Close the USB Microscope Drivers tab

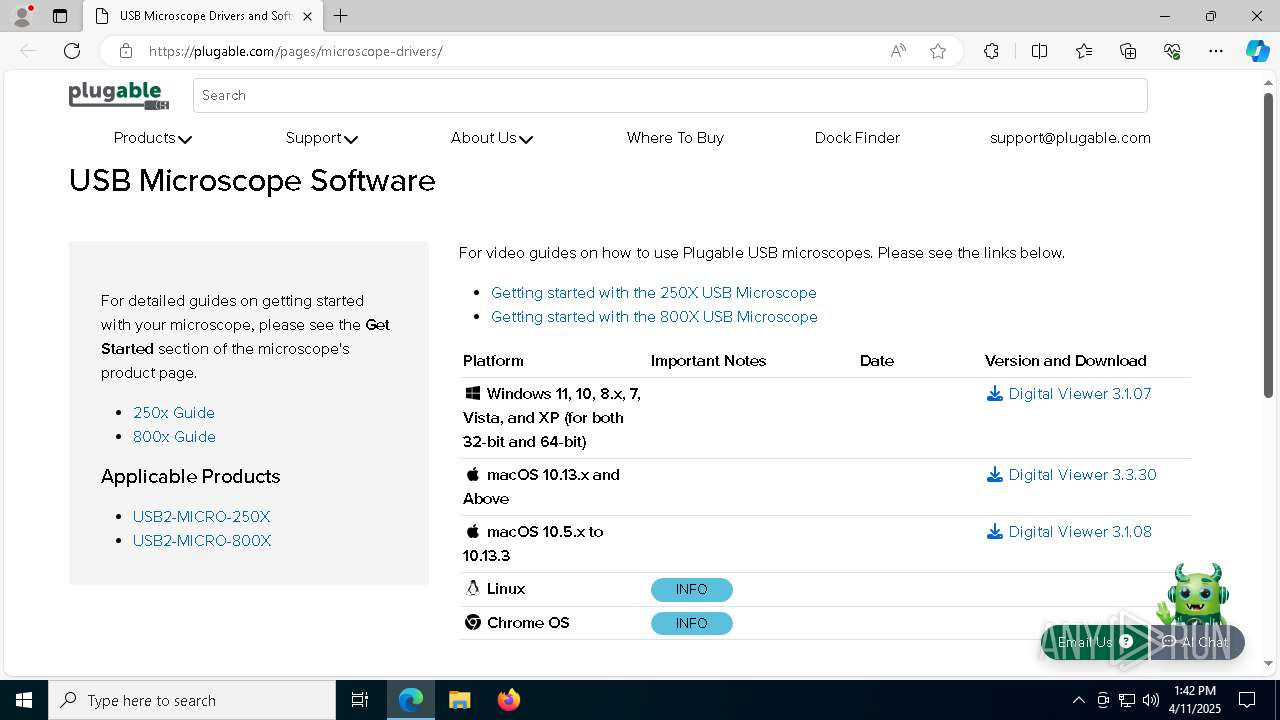point(308,16)
